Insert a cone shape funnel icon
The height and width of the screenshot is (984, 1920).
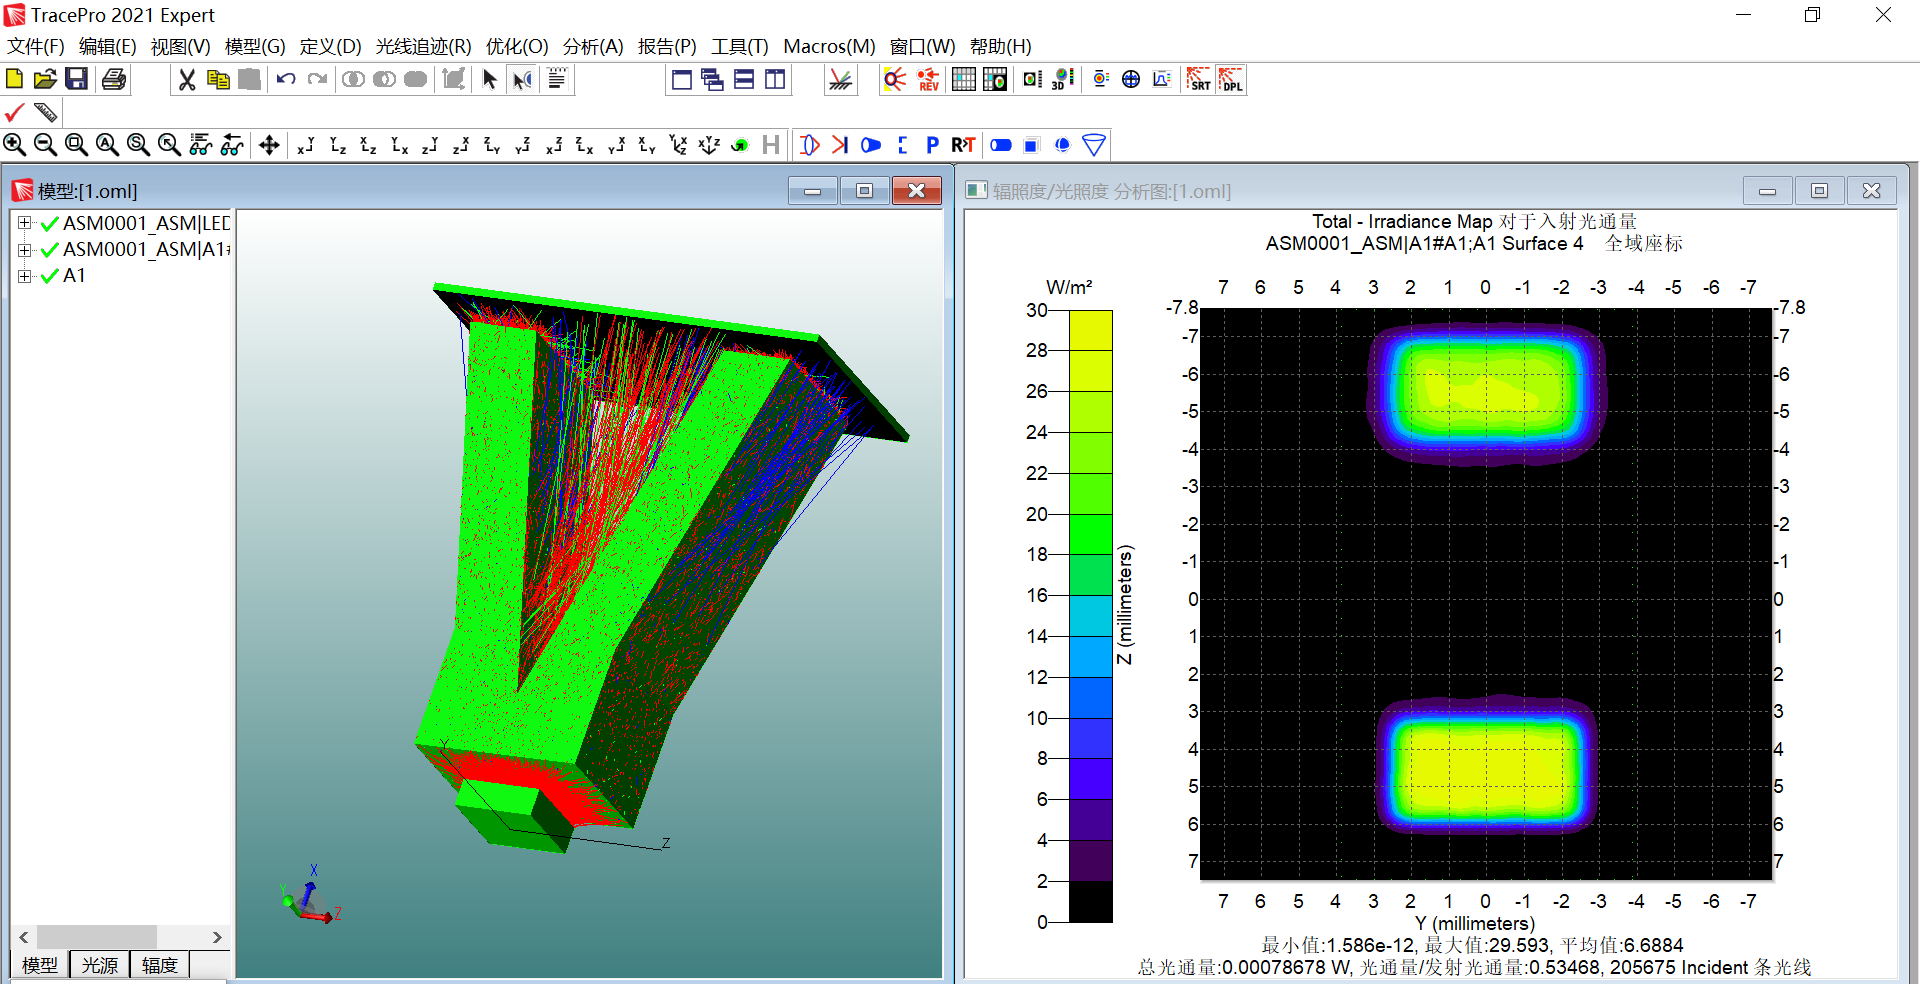pyautogui.click(x=1094, y=145)
